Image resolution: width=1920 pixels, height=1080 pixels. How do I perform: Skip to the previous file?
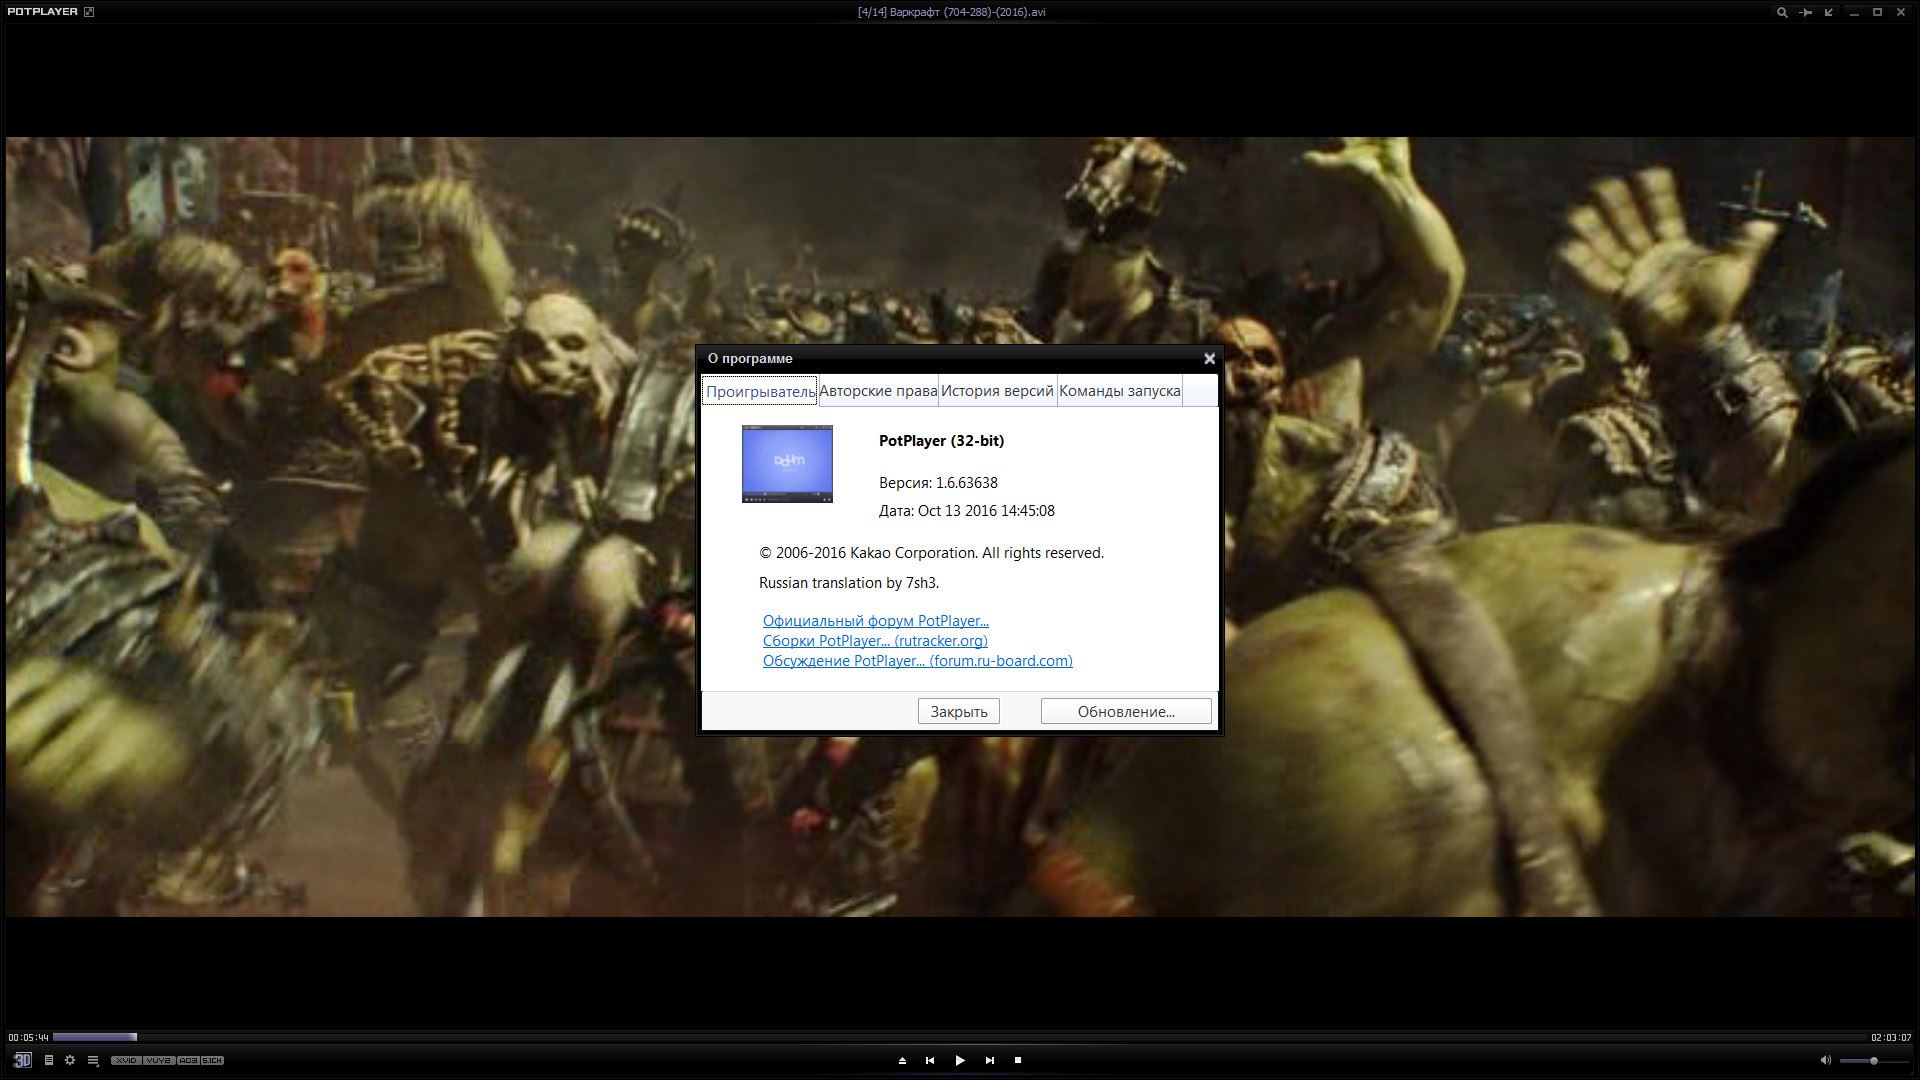pyautogui.click(x=930, y=1060)
